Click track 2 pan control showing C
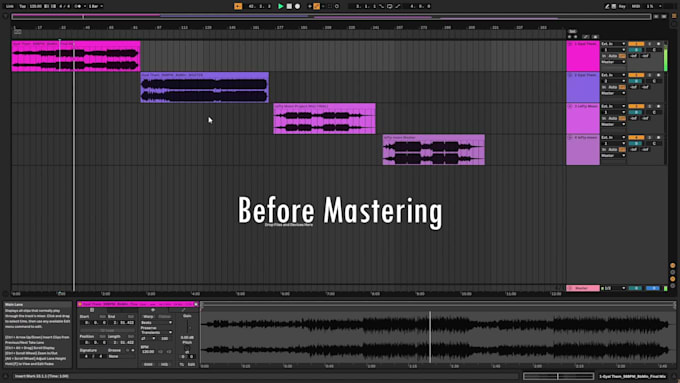This screenshot has width=680, height=383. 654,81
